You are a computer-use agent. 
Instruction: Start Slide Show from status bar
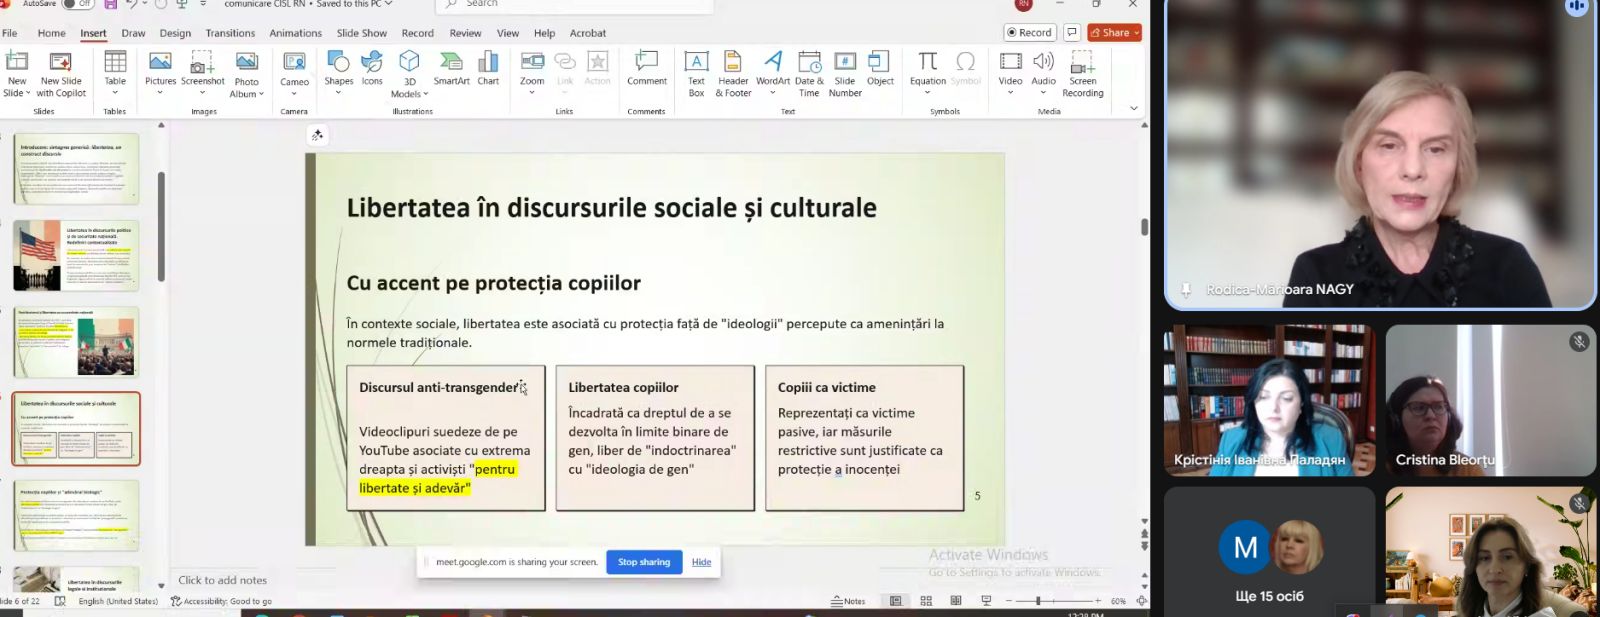(x=986, y=601)
